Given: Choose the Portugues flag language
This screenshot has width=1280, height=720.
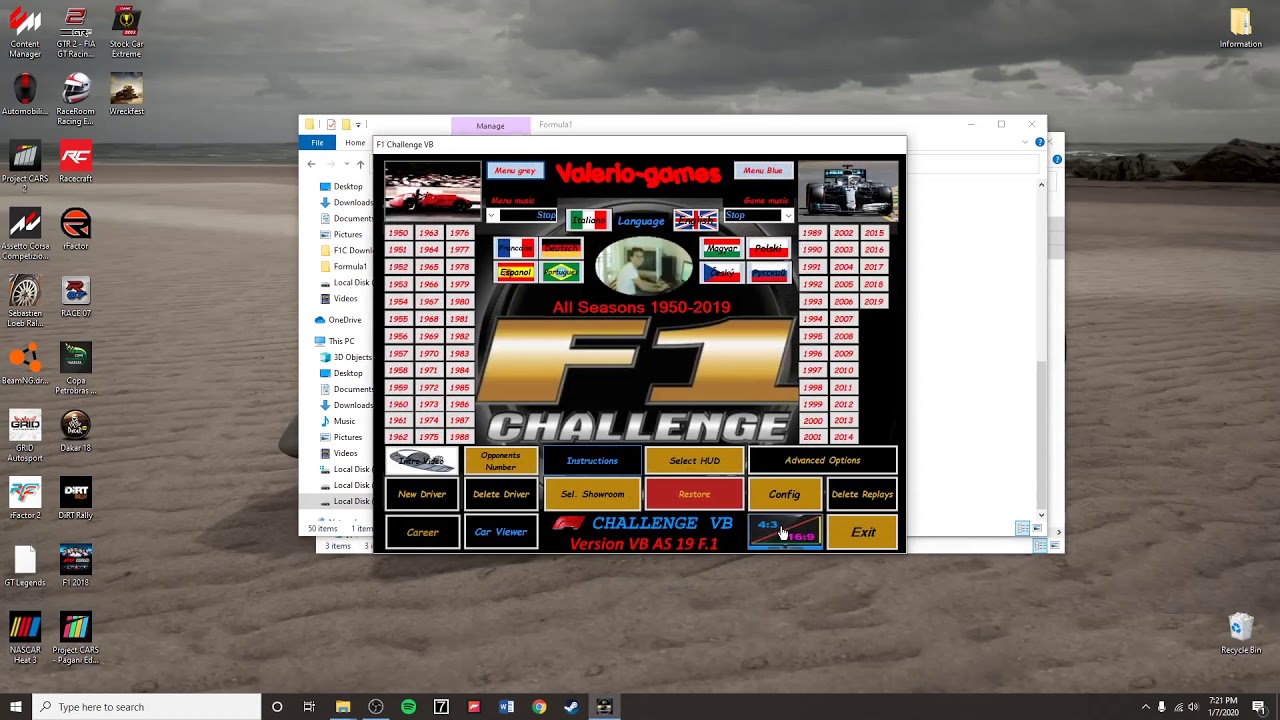Looking at the screenshot, I should click(561, 272).
